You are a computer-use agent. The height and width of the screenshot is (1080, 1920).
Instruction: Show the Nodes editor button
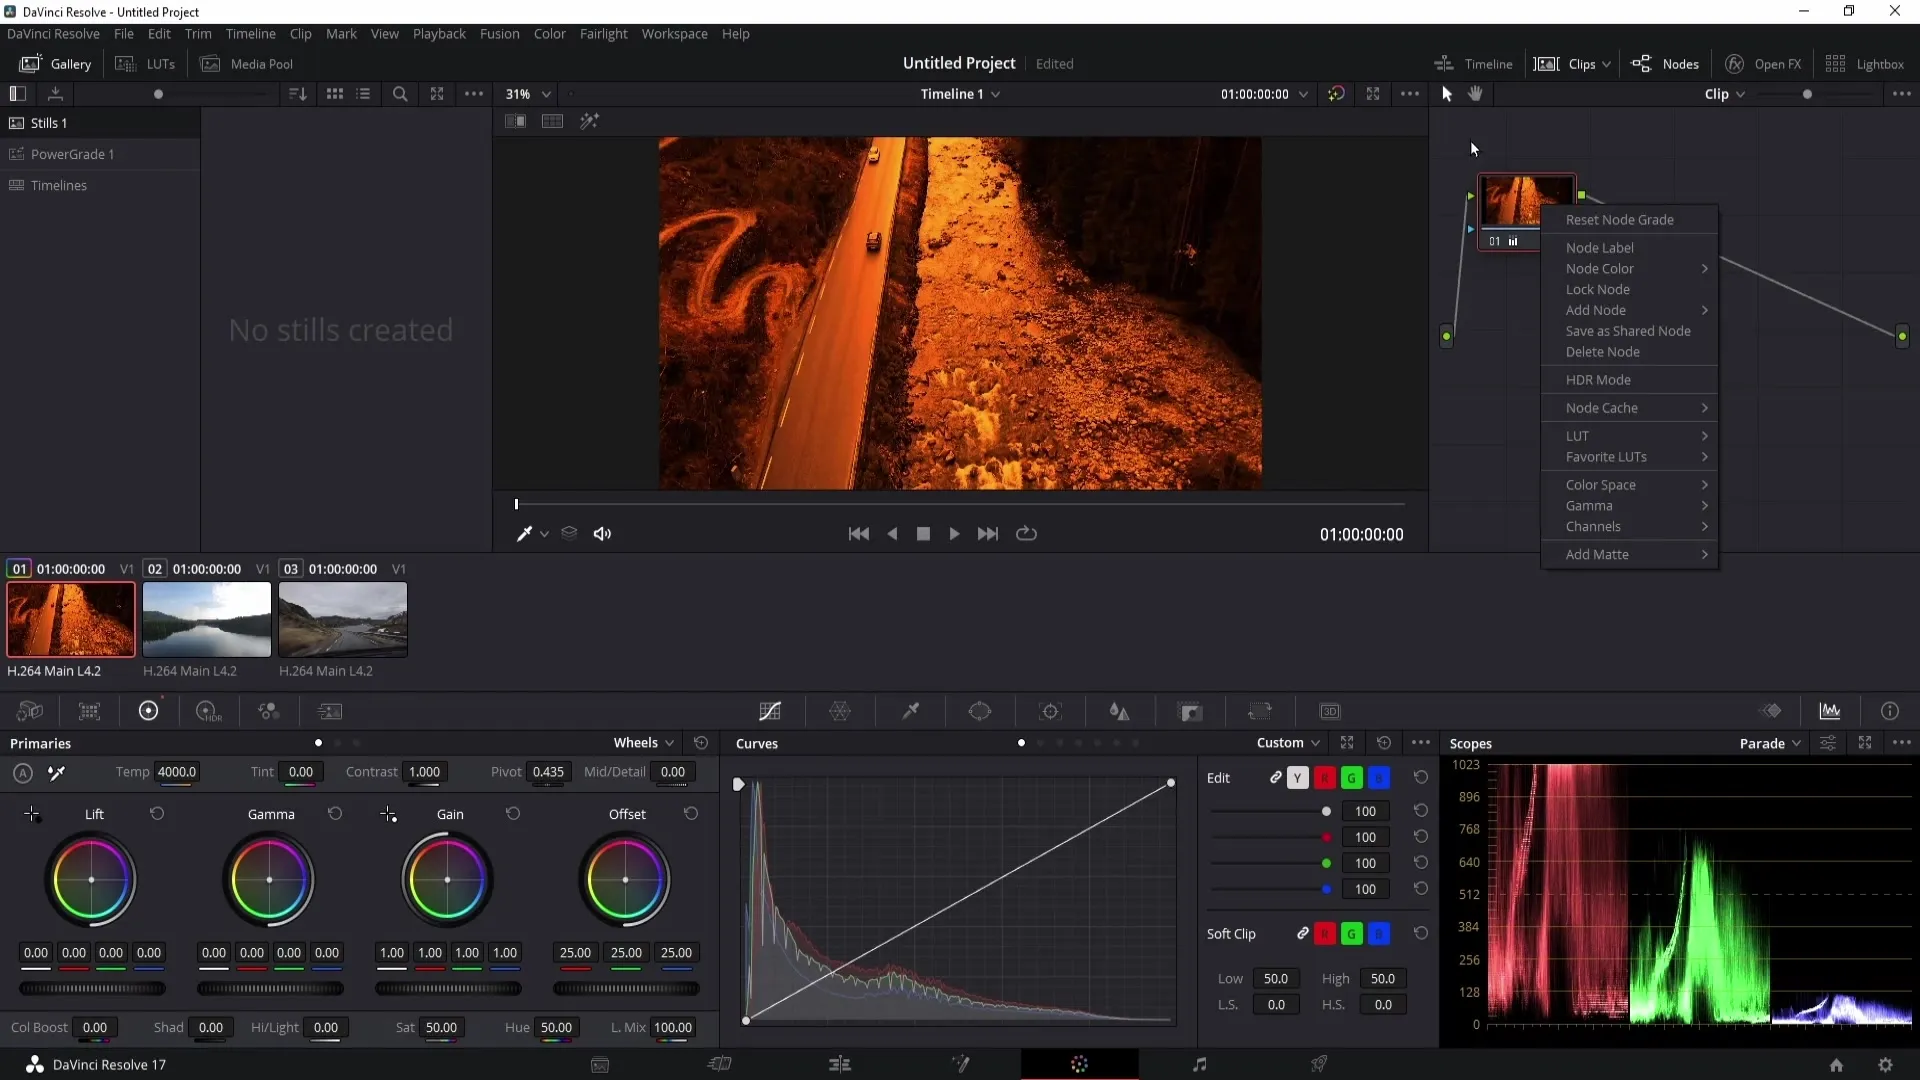[x=1665, y=64]
